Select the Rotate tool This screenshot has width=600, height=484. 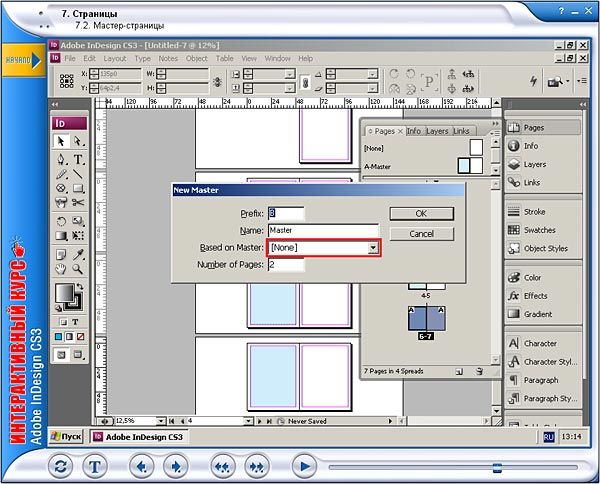(x=61, y=221)
